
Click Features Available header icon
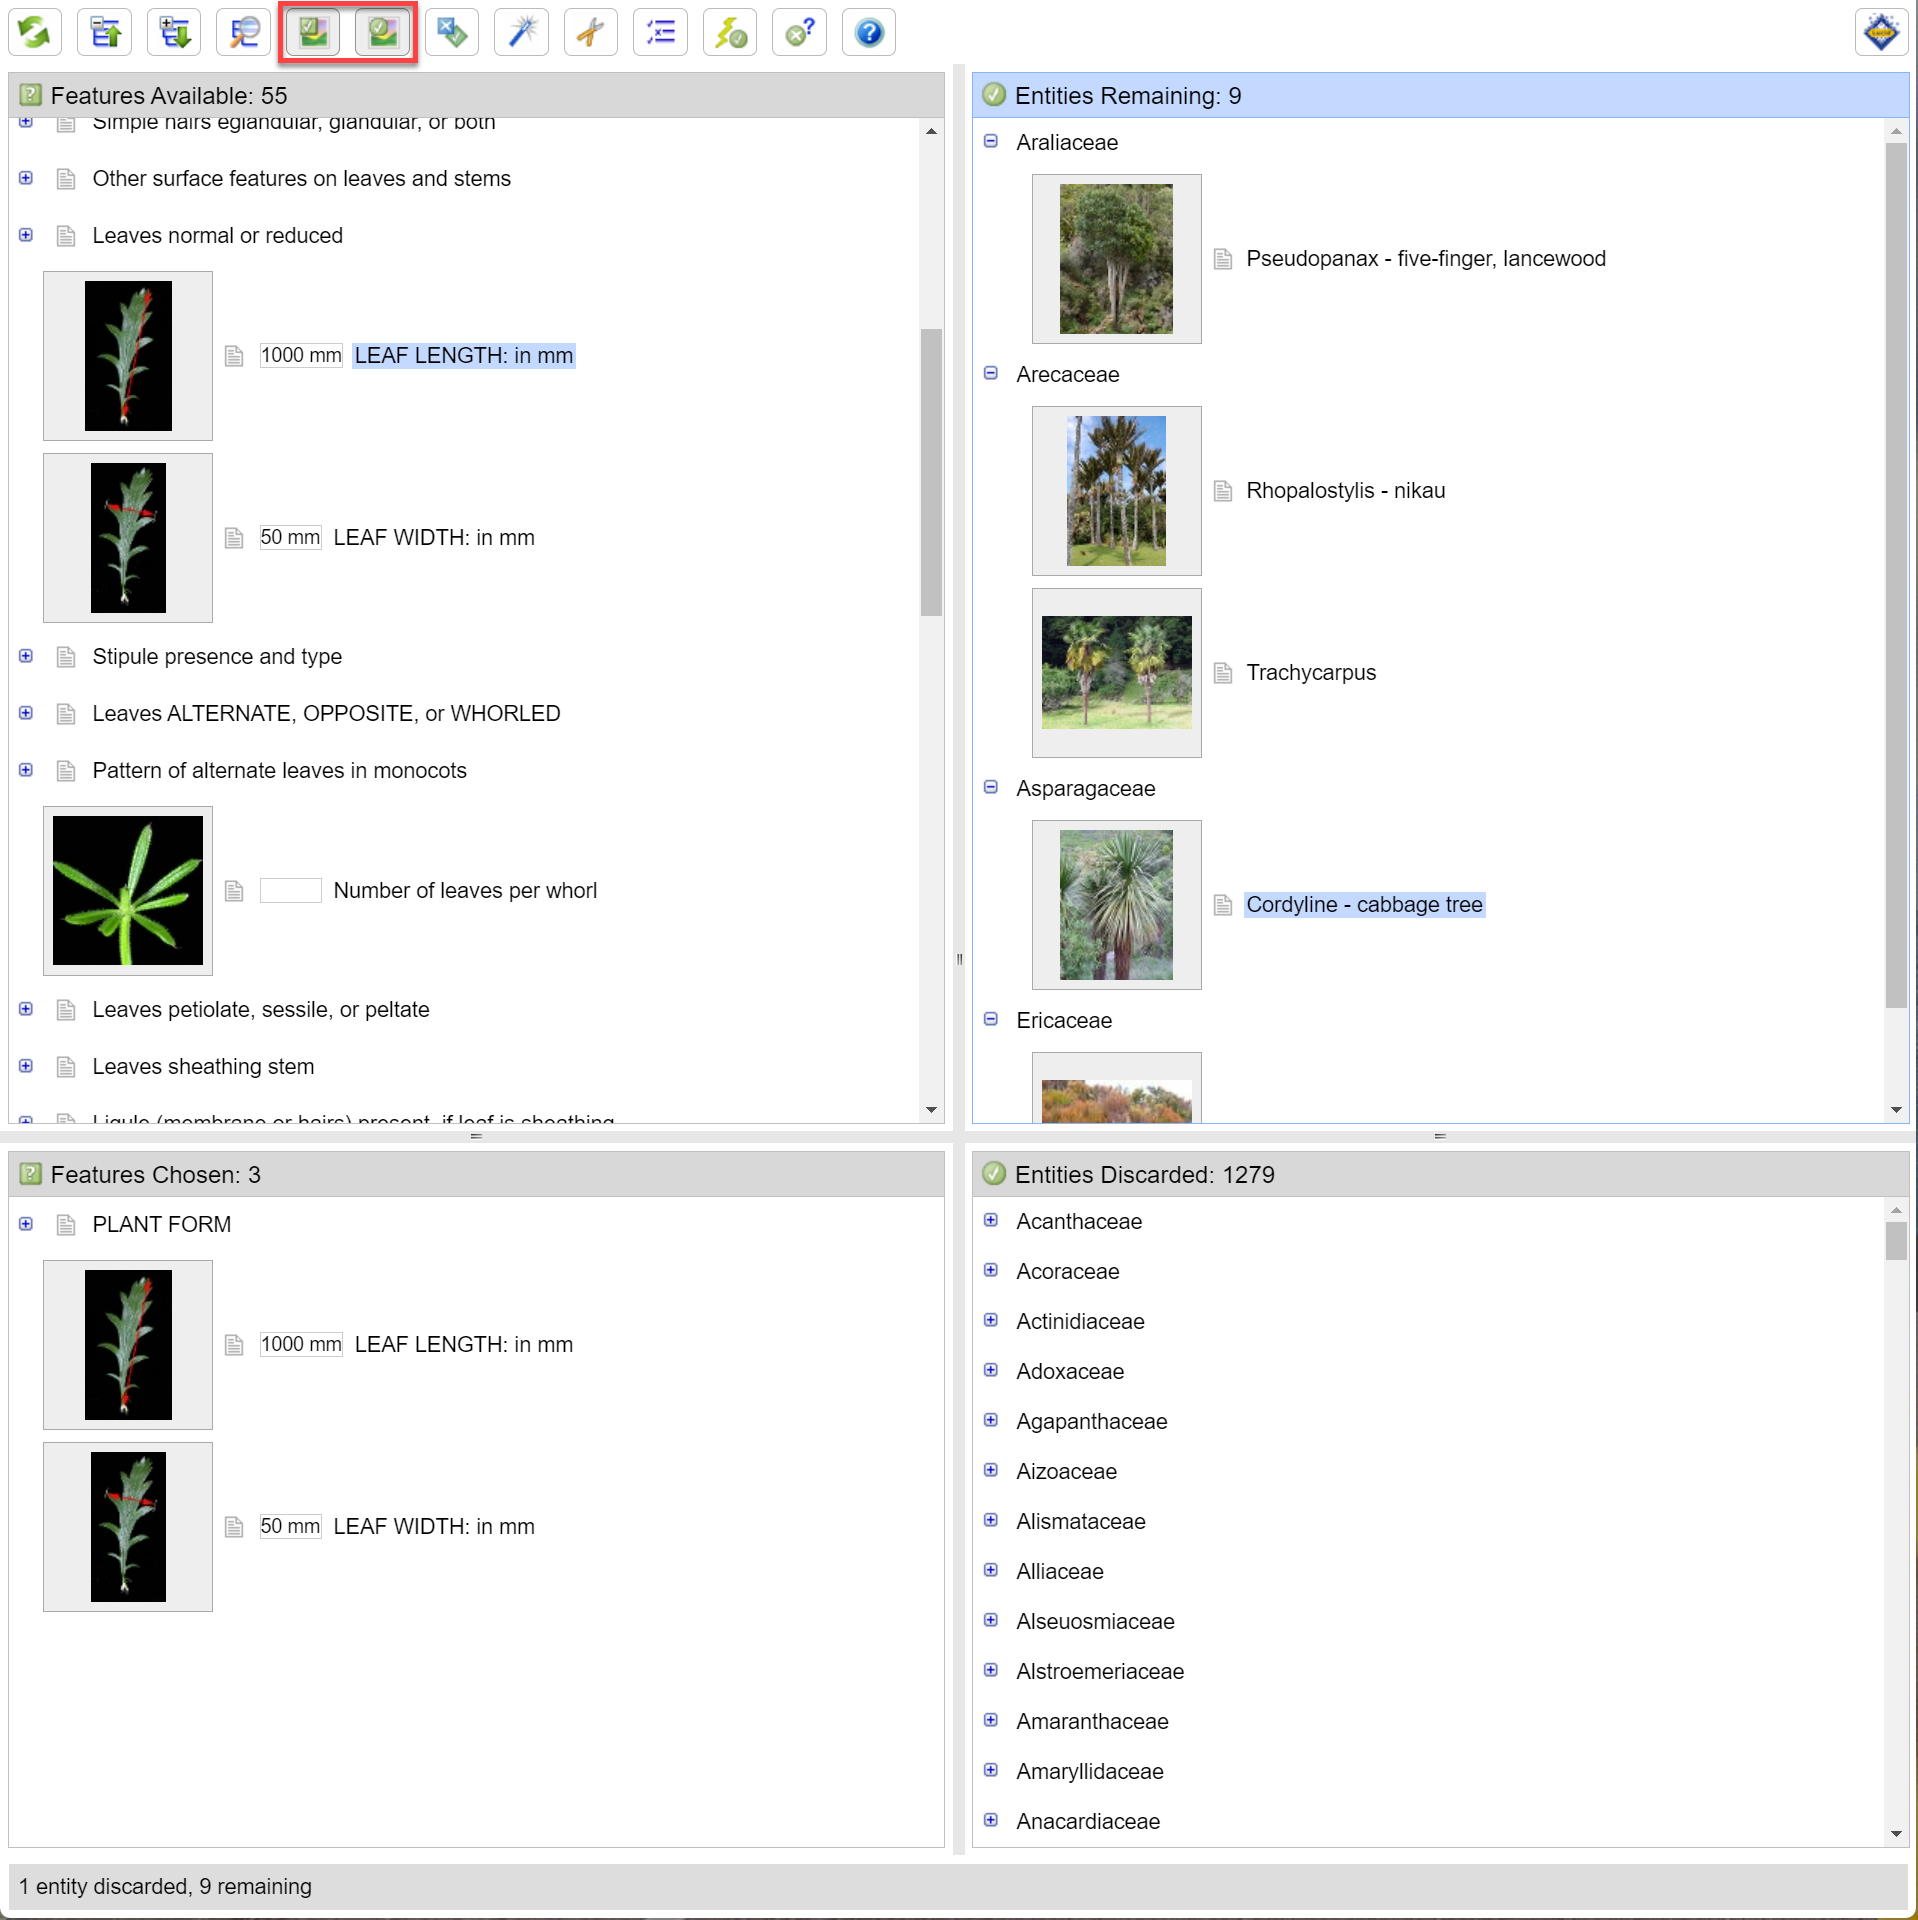(31, 95)
